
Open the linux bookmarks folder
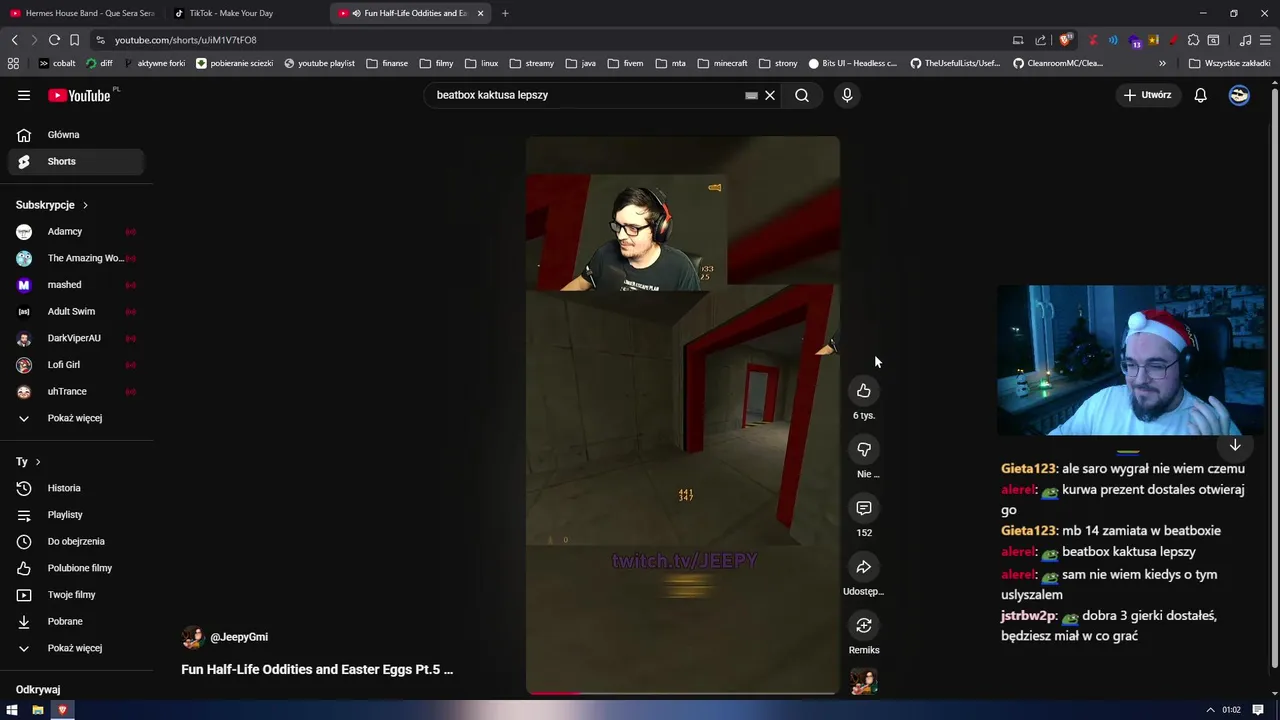[481, 63]
